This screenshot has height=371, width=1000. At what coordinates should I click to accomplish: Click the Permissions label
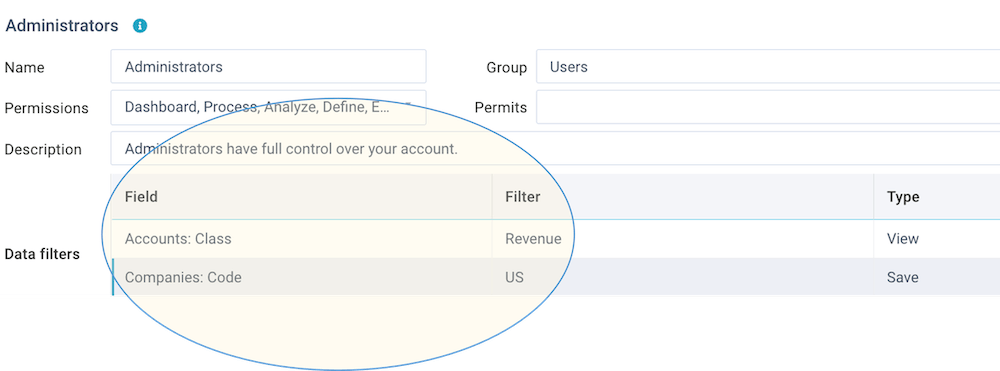[x=47, y=108]
